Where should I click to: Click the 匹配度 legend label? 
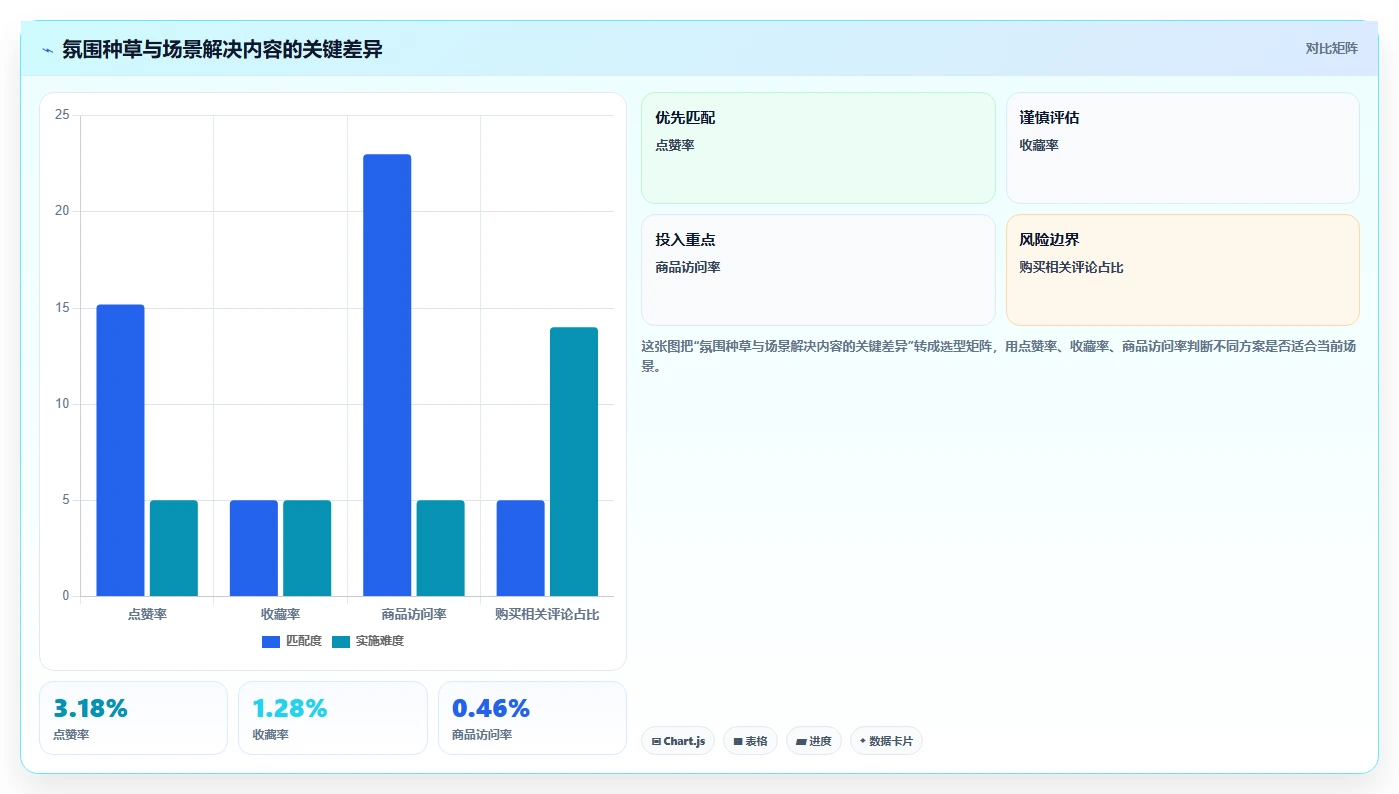304,641
